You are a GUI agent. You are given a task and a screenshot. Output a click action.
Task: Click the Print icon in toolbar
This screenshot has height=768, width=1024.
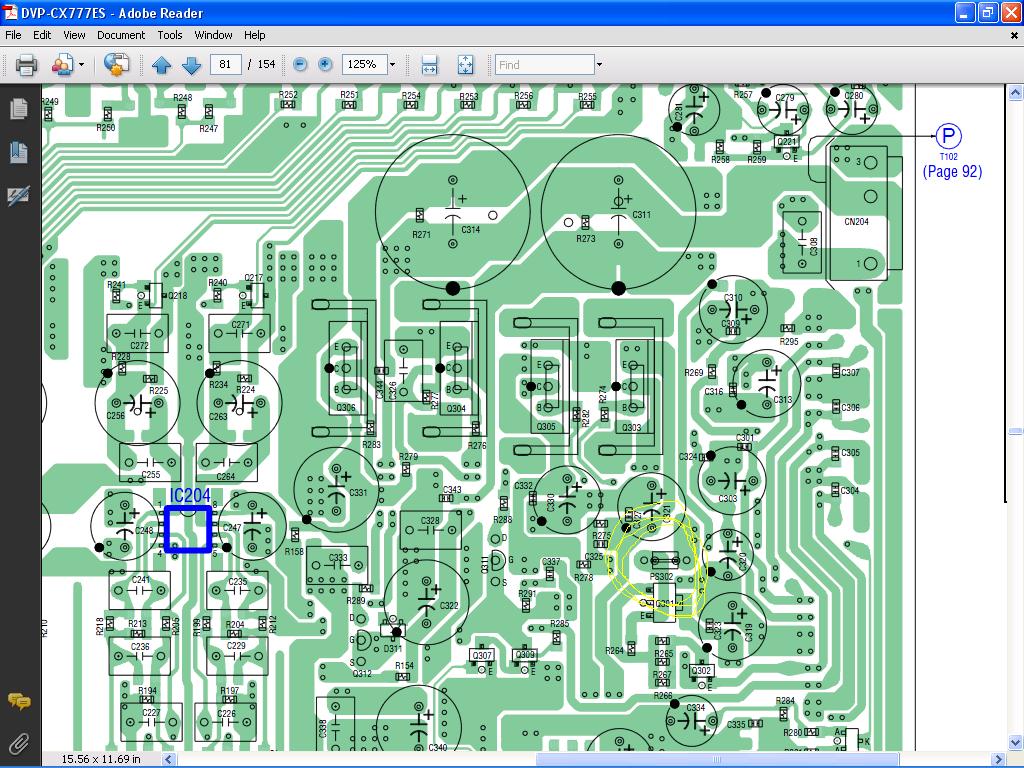26,65
